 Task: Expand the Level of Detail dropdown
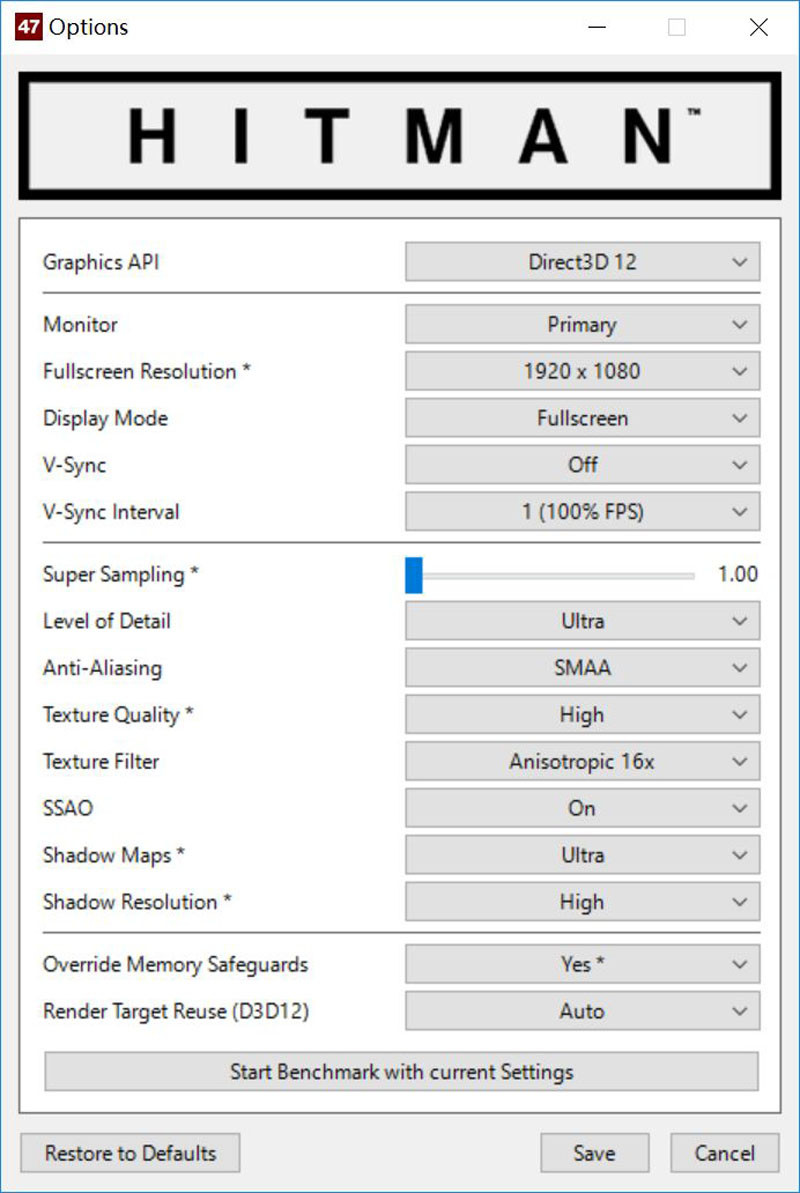tap(582, 621)
